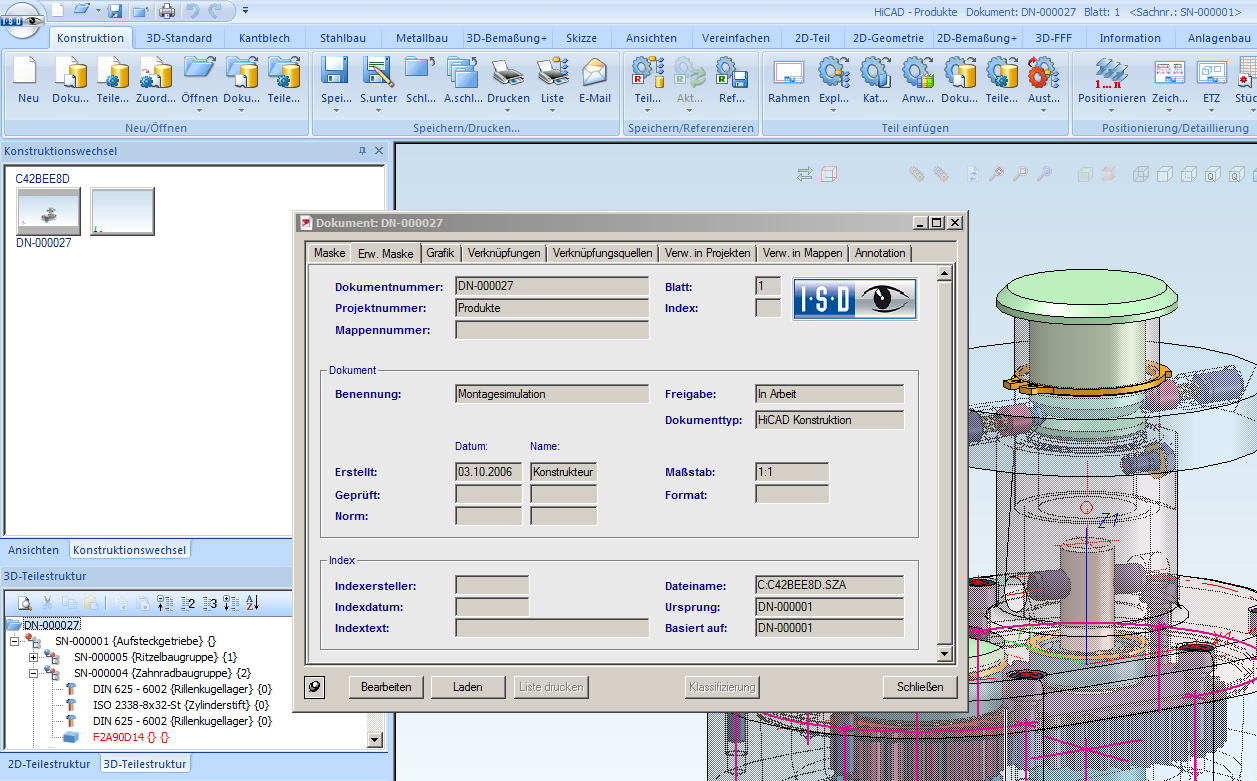1257x781 pixels.
Task: Click the search icon in 3D-Teilestruktur toolbar
Action: [x=25, y=603]
